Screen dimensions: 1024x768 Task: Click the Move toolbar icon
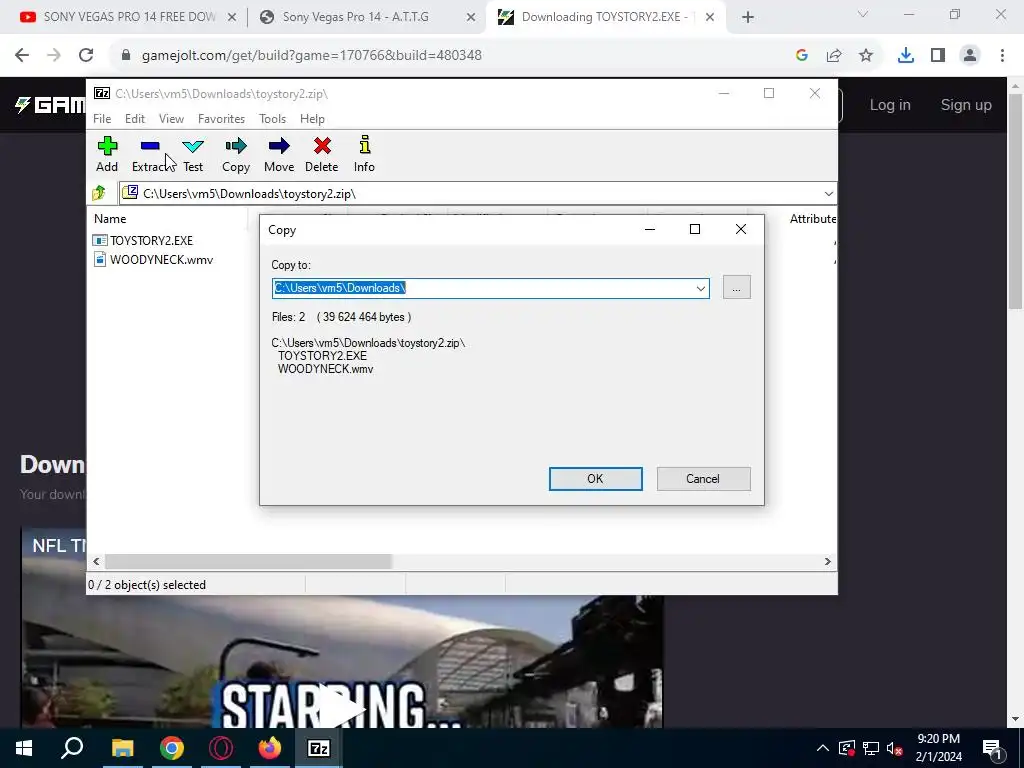pyautogui.click(x=279, y=154)
